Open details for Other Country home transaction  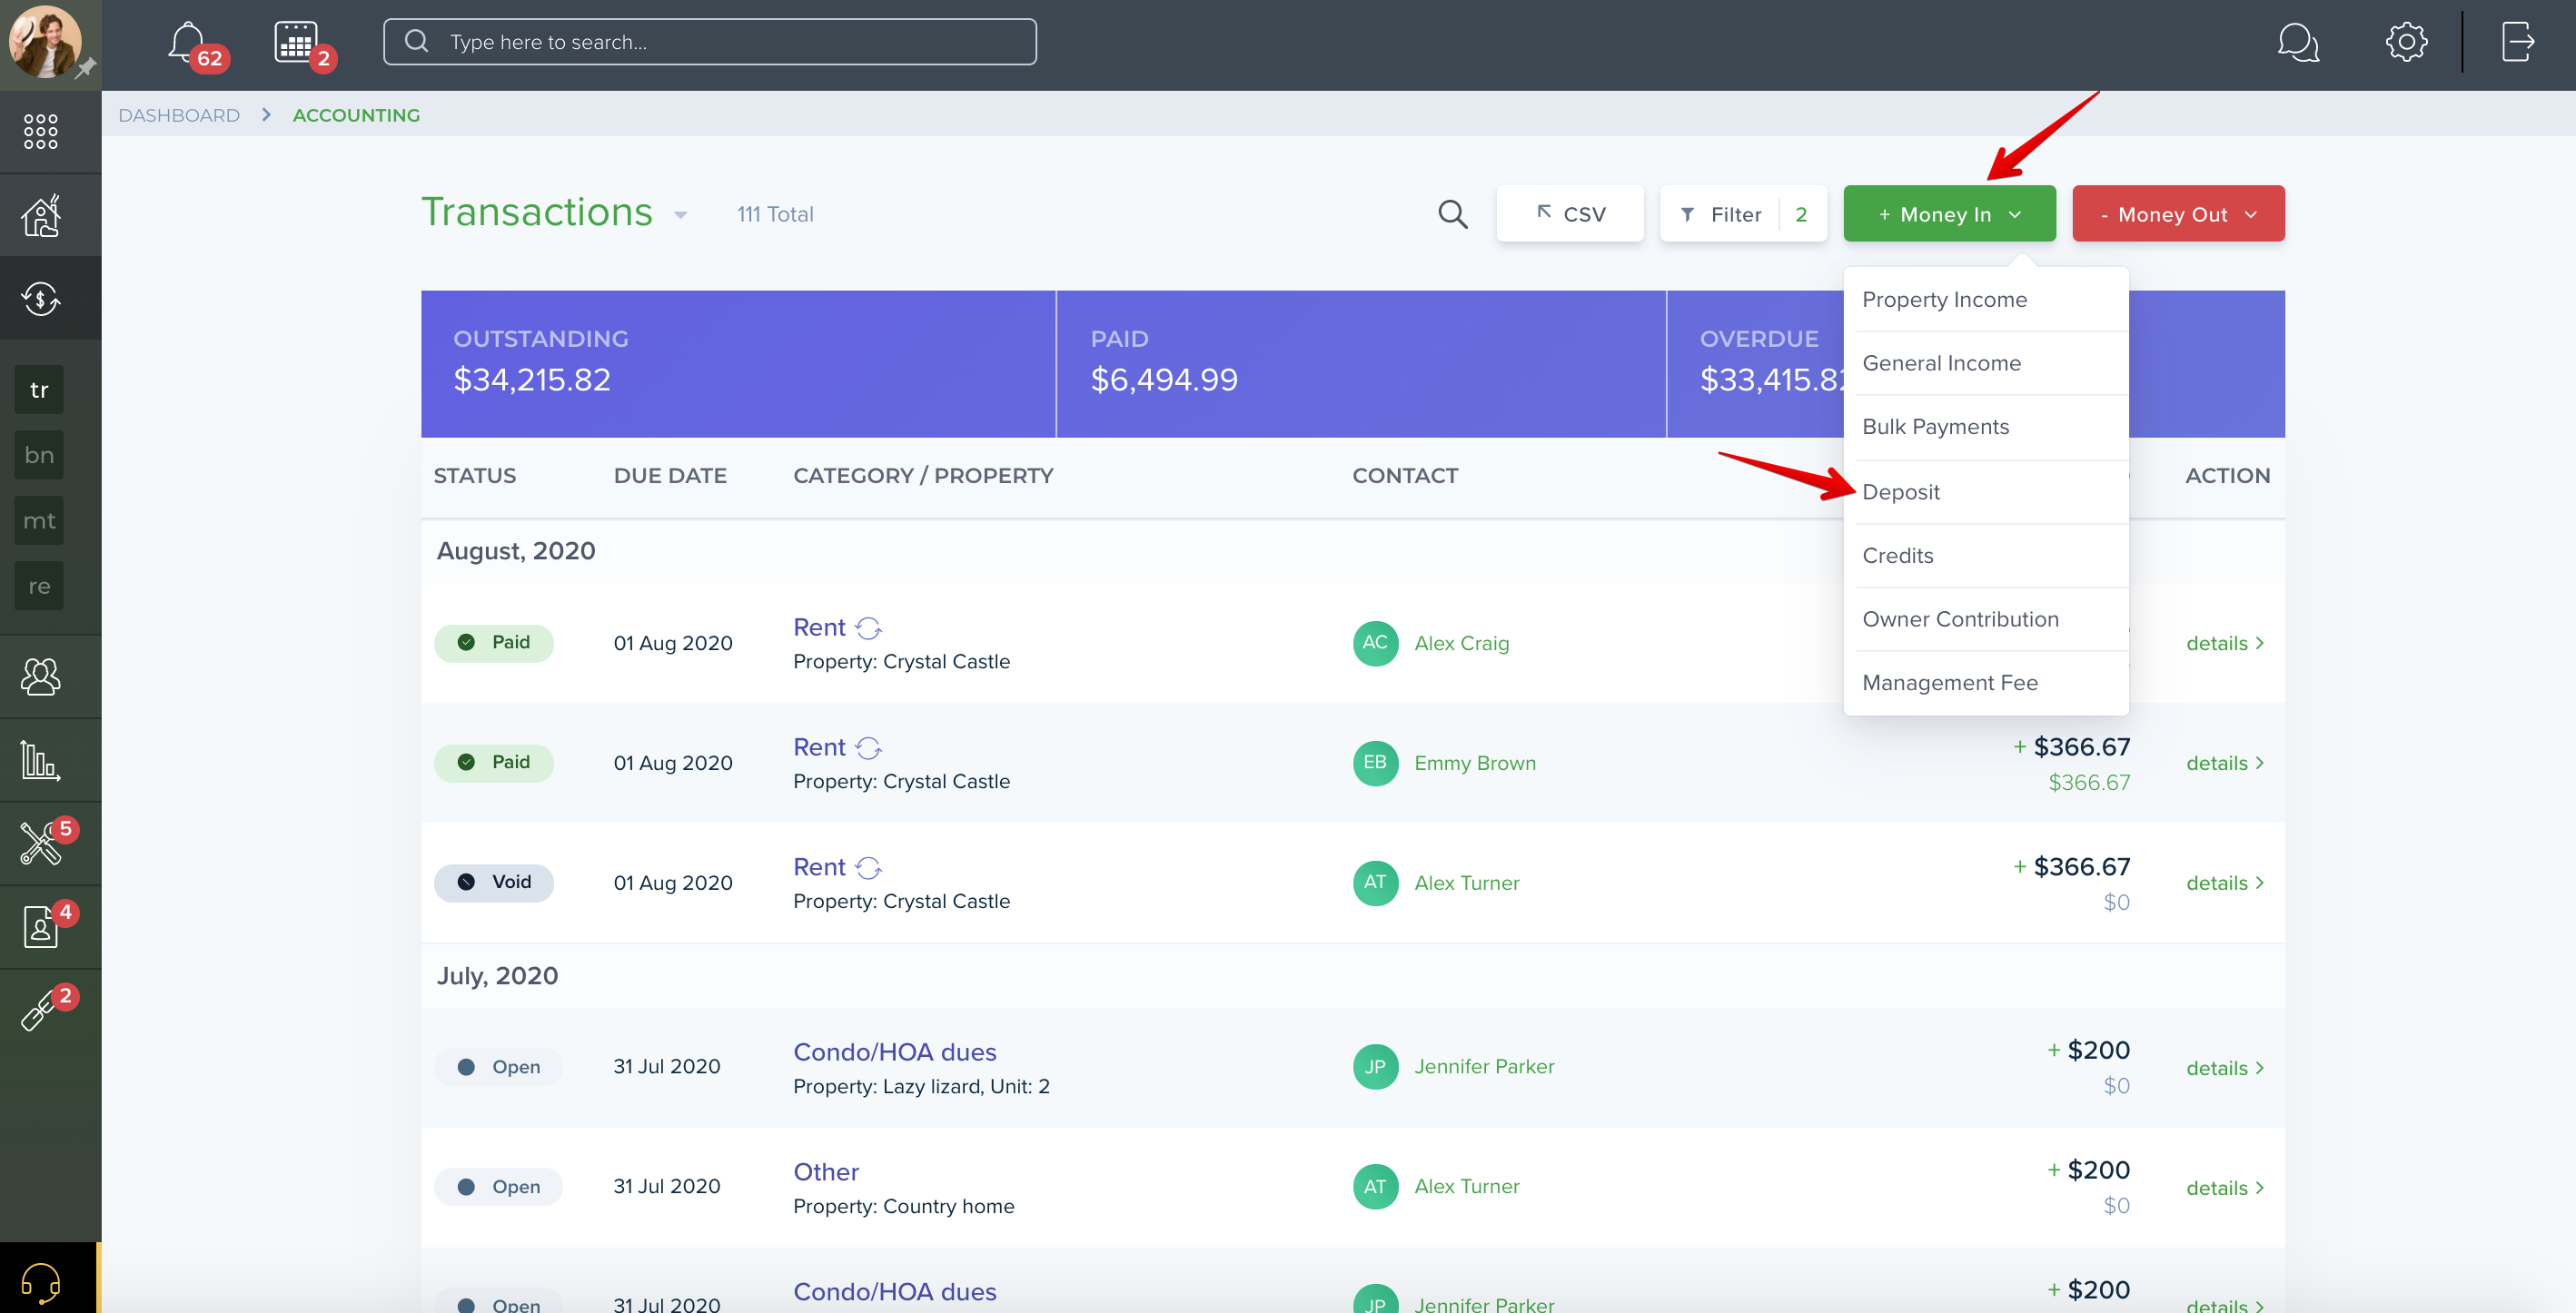(2224, 1189)
